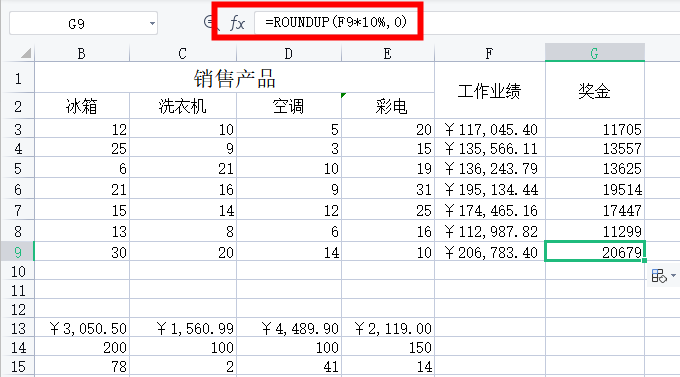Click the 奖金 header cell
This screenshot has height=377, width=680.
point(595,91)
